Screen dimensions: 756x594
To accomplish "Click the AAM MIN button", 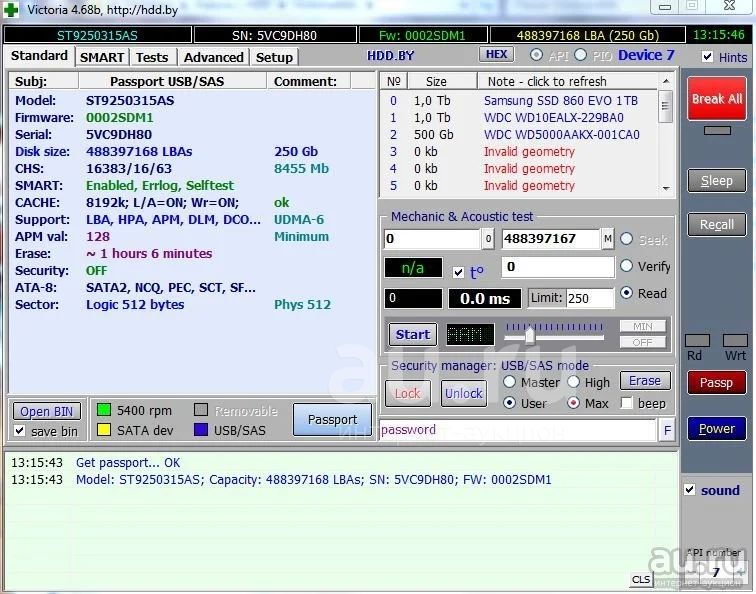I will point(643,326).
